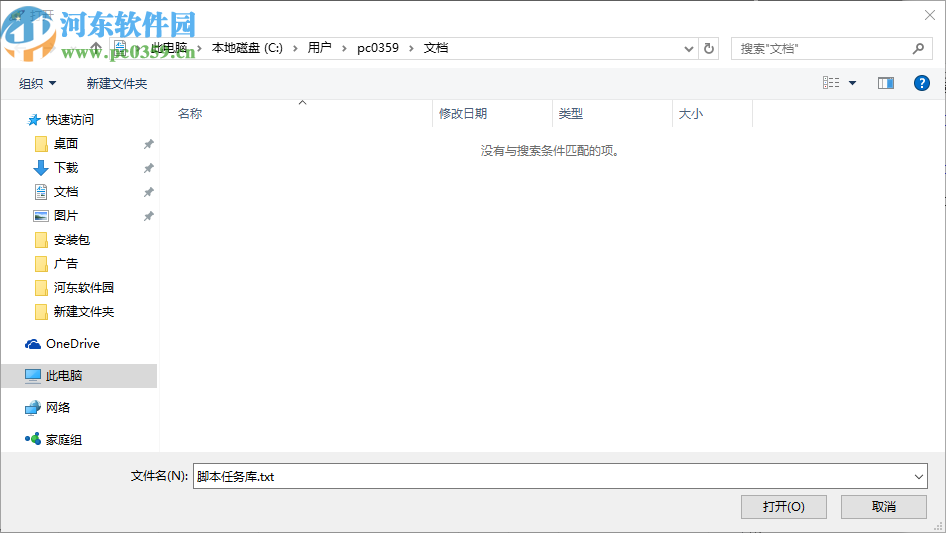Click the refresh icon beside address bar
This screenshot has width=946, height=533.
pos(709,48)
